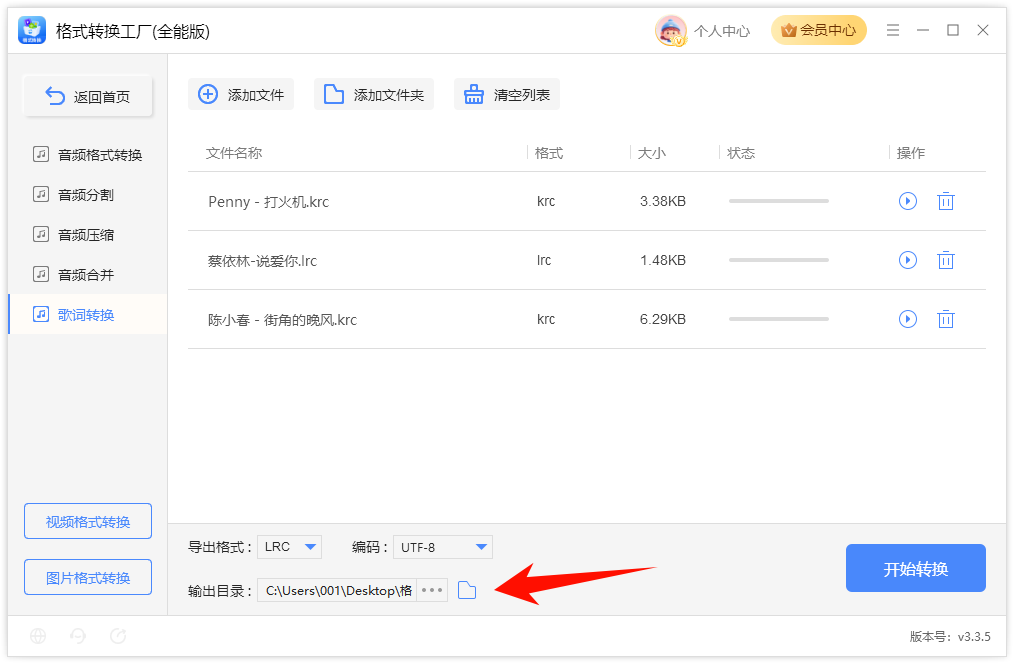
Task: Click back arrow icon of 返回首页
Action: tap(55, 96)
